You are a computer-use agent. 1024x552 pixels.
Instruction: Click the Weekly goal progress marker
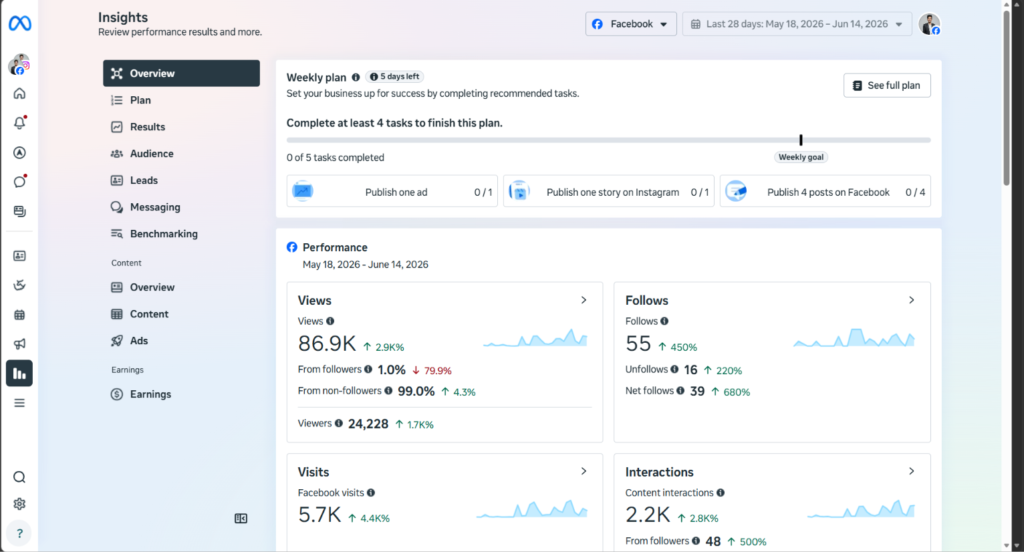(801, 140)
